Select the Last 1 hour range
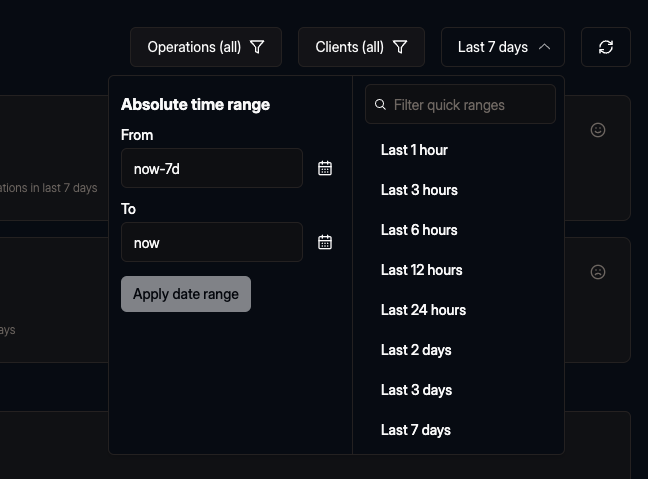 [x=414, y=150]
